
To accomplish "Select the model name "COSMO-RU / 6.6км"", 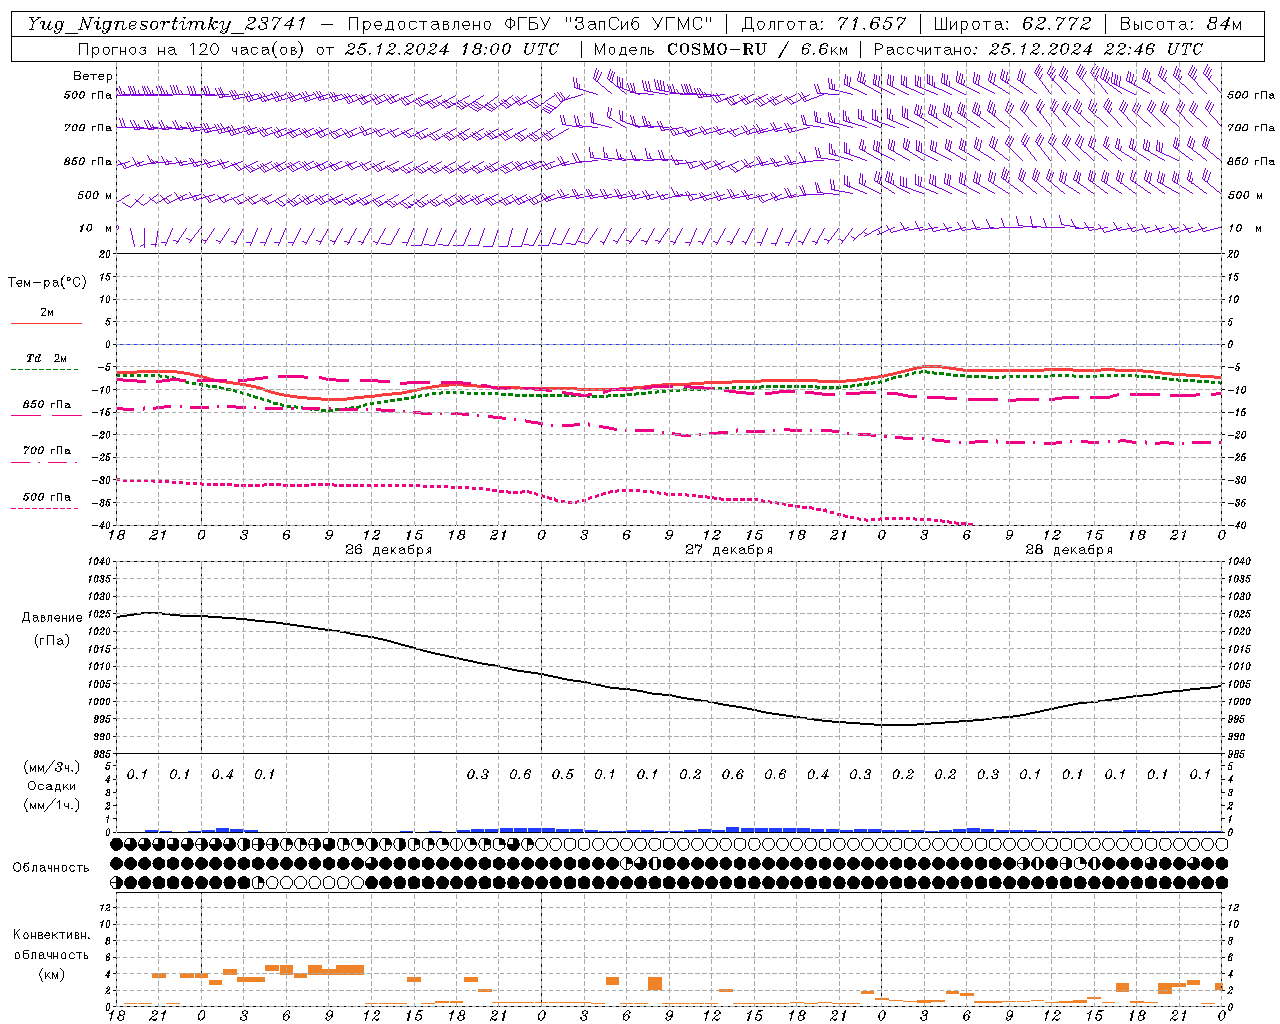I will point(758,49).
